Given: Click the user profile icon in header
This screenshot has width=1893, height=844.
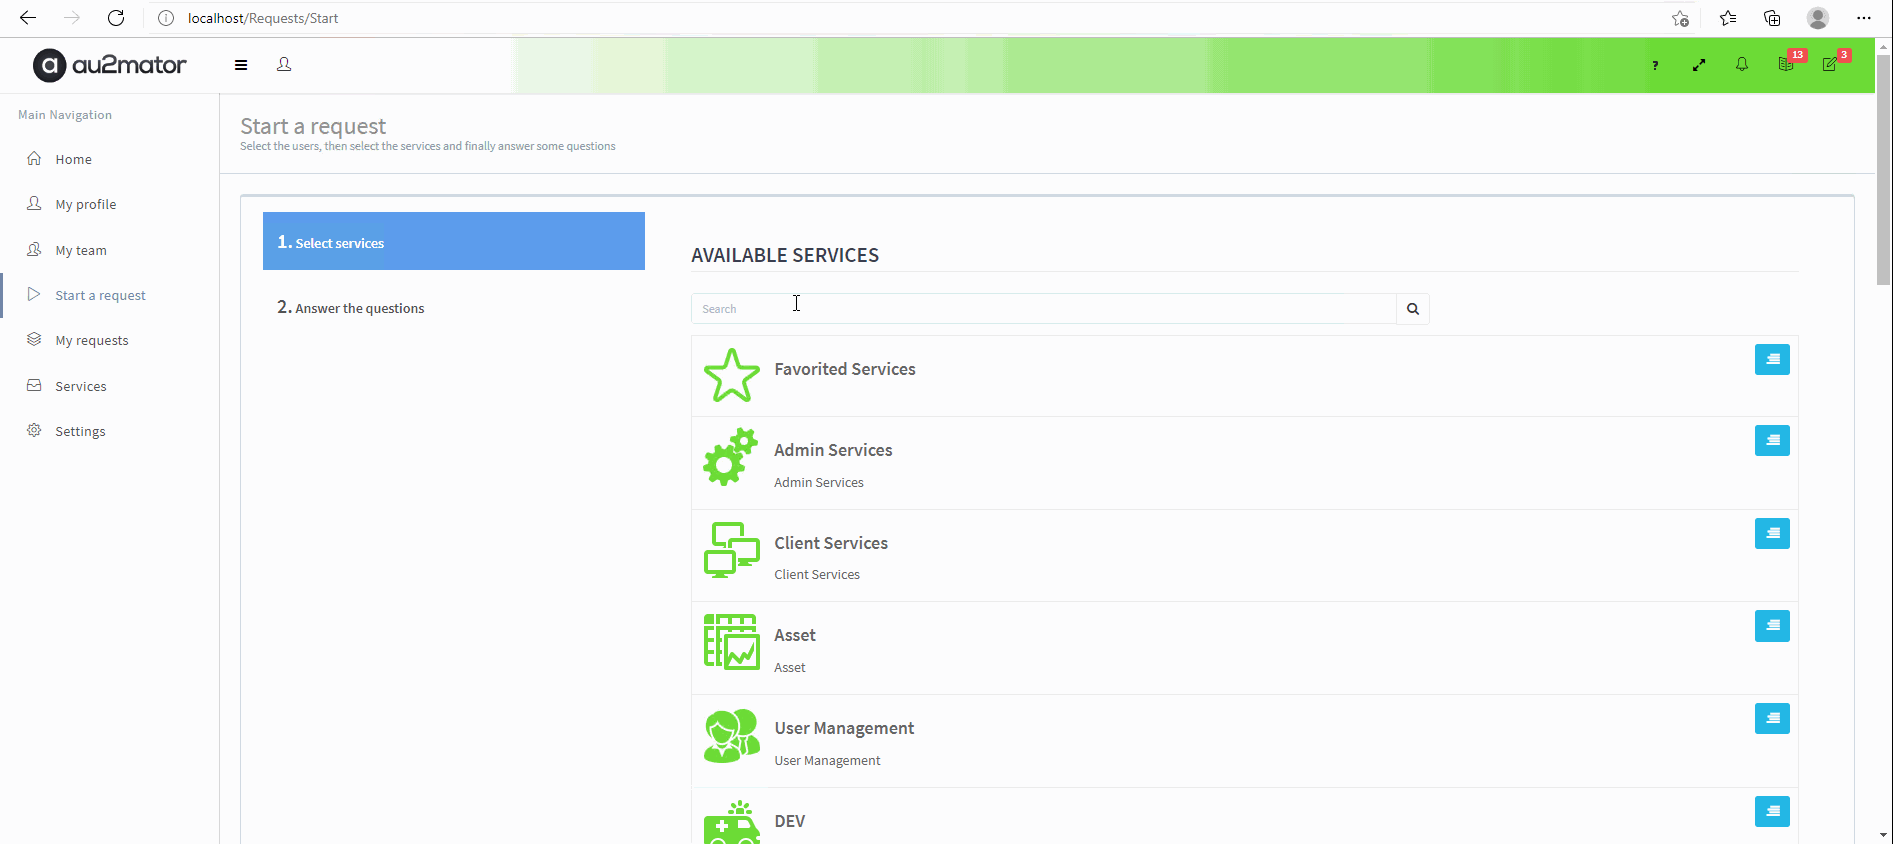Looking at the screenshot, I should [x=284, y=64].
